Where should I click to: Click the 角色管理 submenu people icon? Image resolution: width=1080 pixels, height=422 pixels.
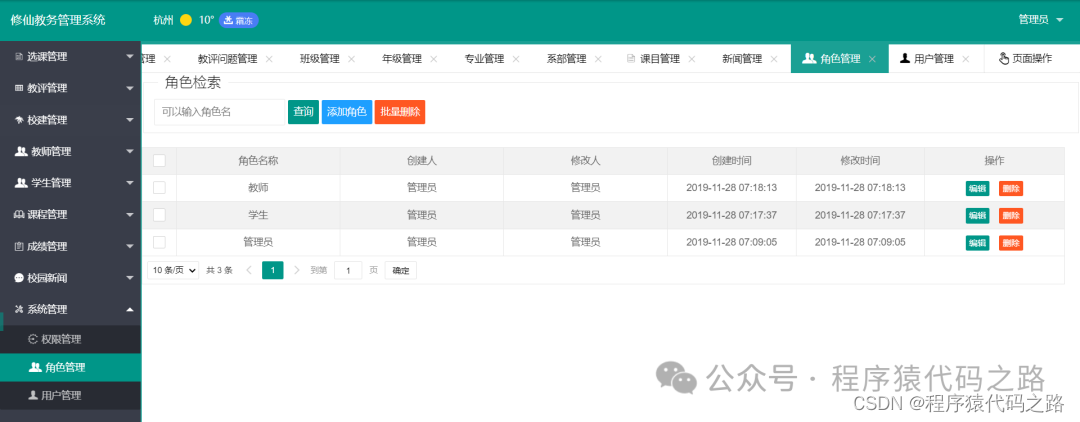tap(35, 368)
